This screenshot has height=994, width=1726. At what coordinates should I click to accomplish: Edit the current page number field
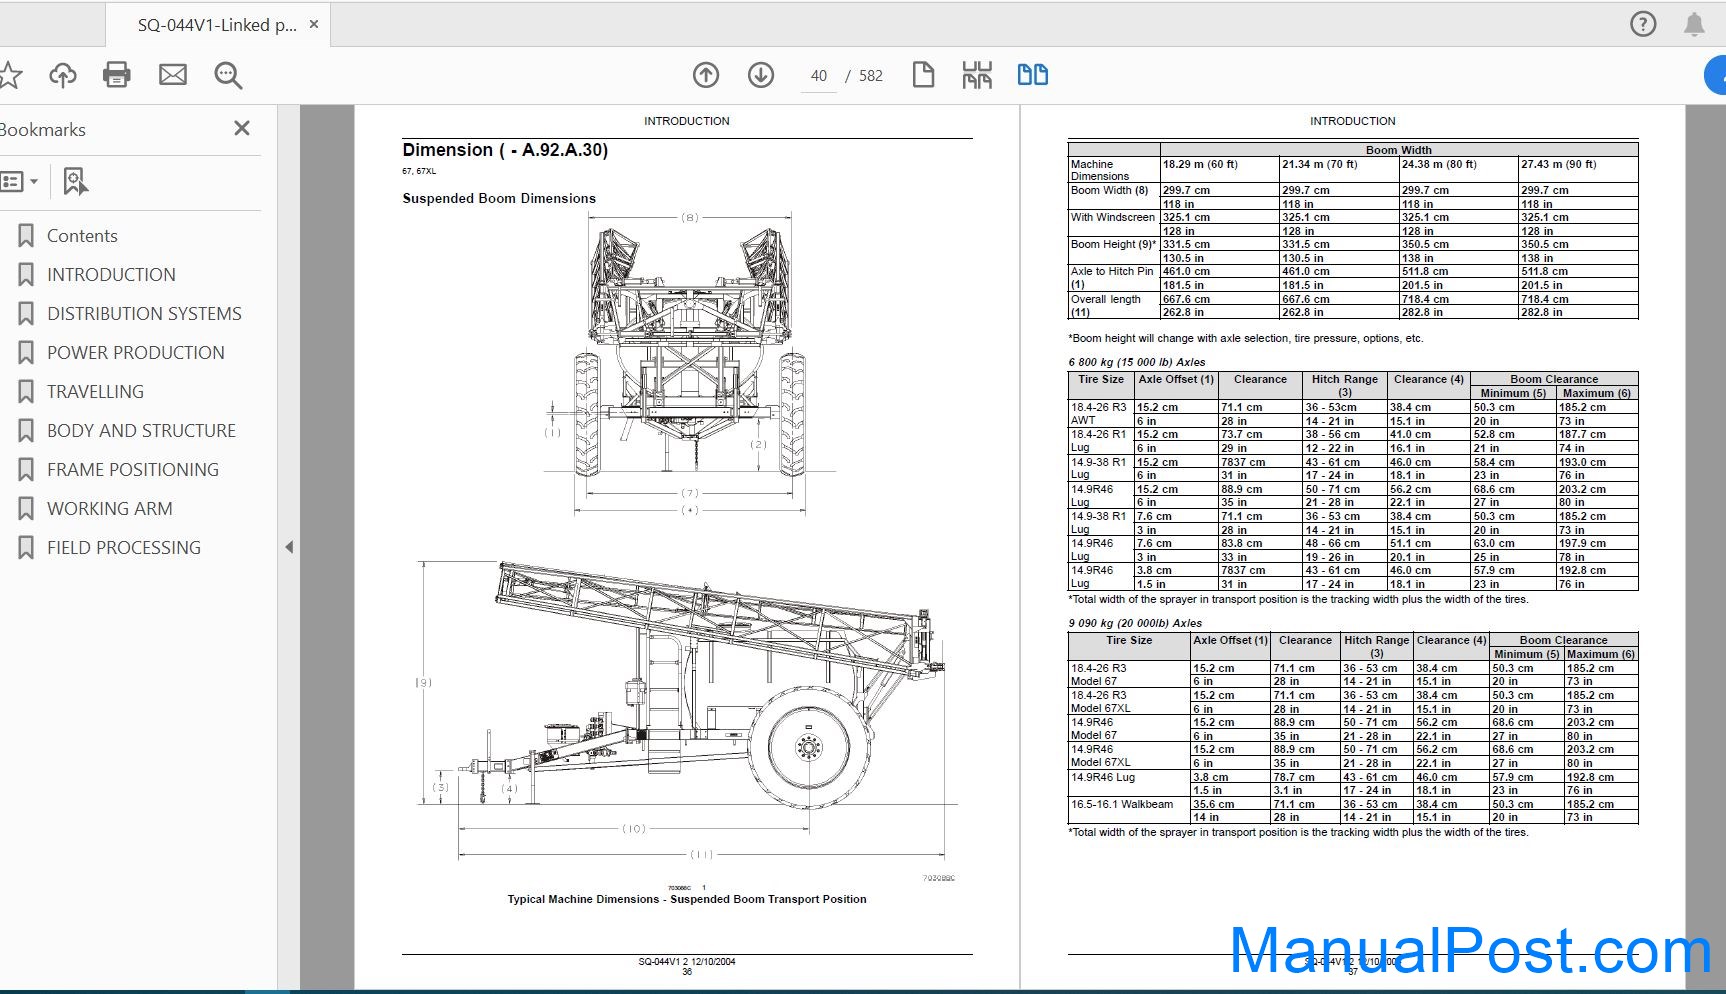pos(819,76)
